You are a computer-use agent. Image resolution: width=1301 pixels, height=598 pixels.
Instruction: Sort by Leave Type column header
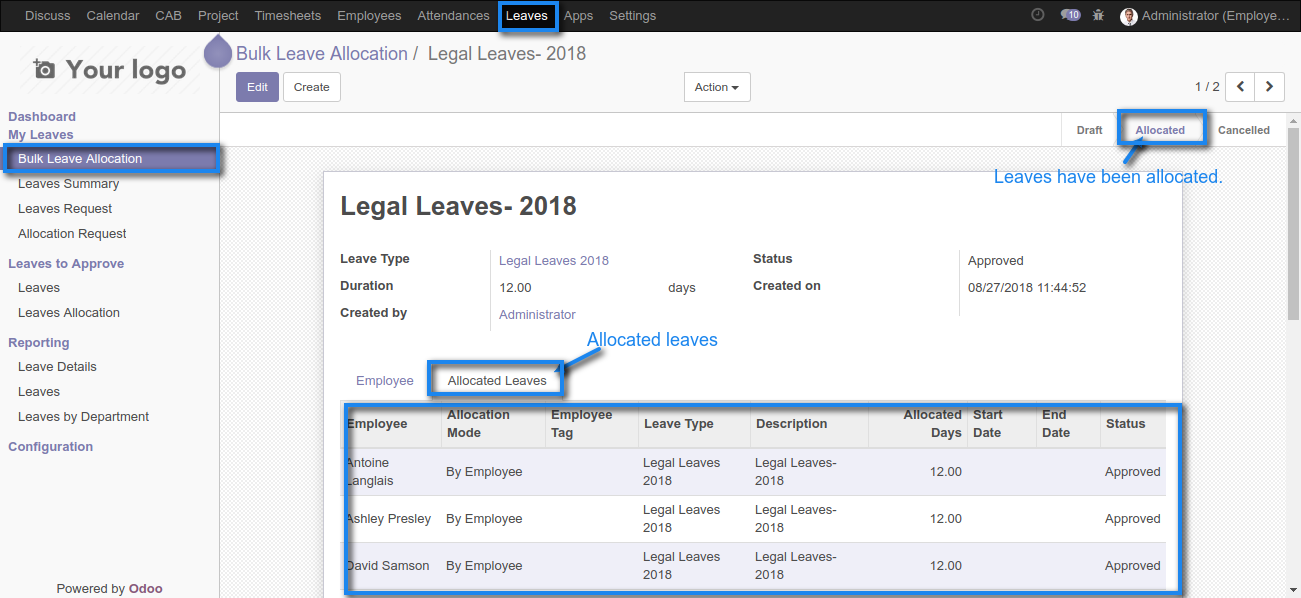[694, 424]
